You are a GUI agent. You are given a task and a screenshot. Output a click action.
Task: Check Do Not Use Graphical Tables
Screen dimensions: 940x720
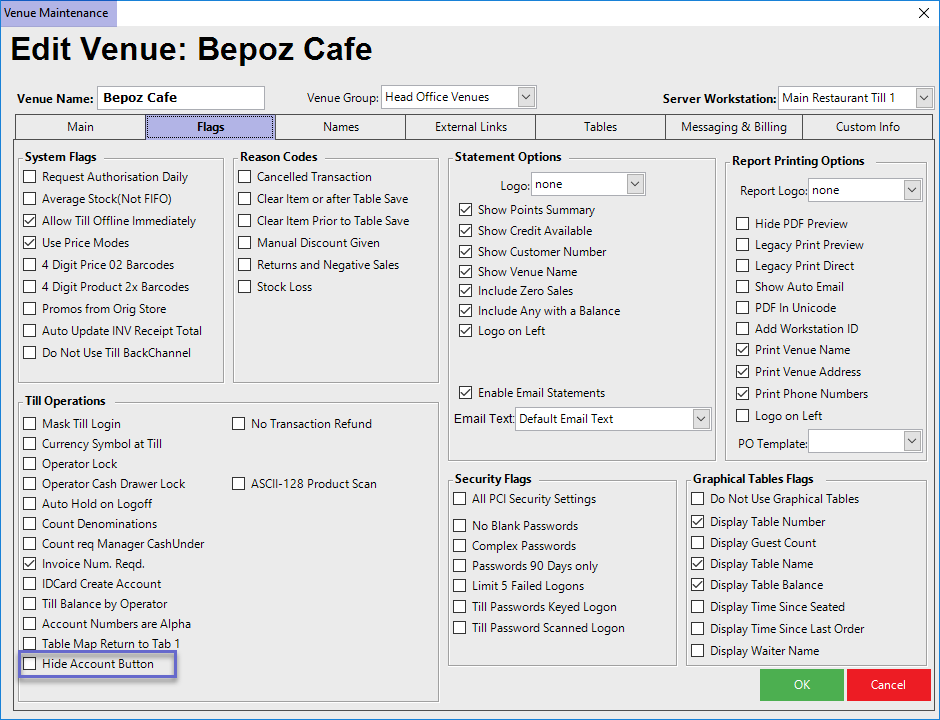click(698, 499)
